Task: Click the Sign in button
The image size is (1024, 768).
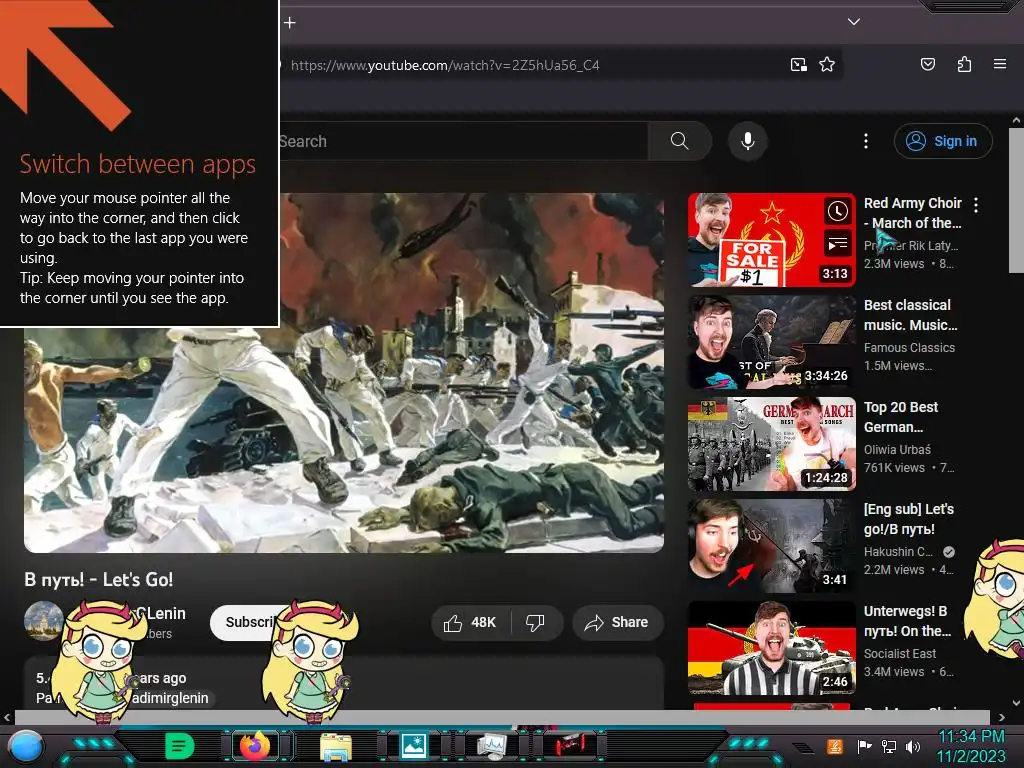Action: [942, 141]
